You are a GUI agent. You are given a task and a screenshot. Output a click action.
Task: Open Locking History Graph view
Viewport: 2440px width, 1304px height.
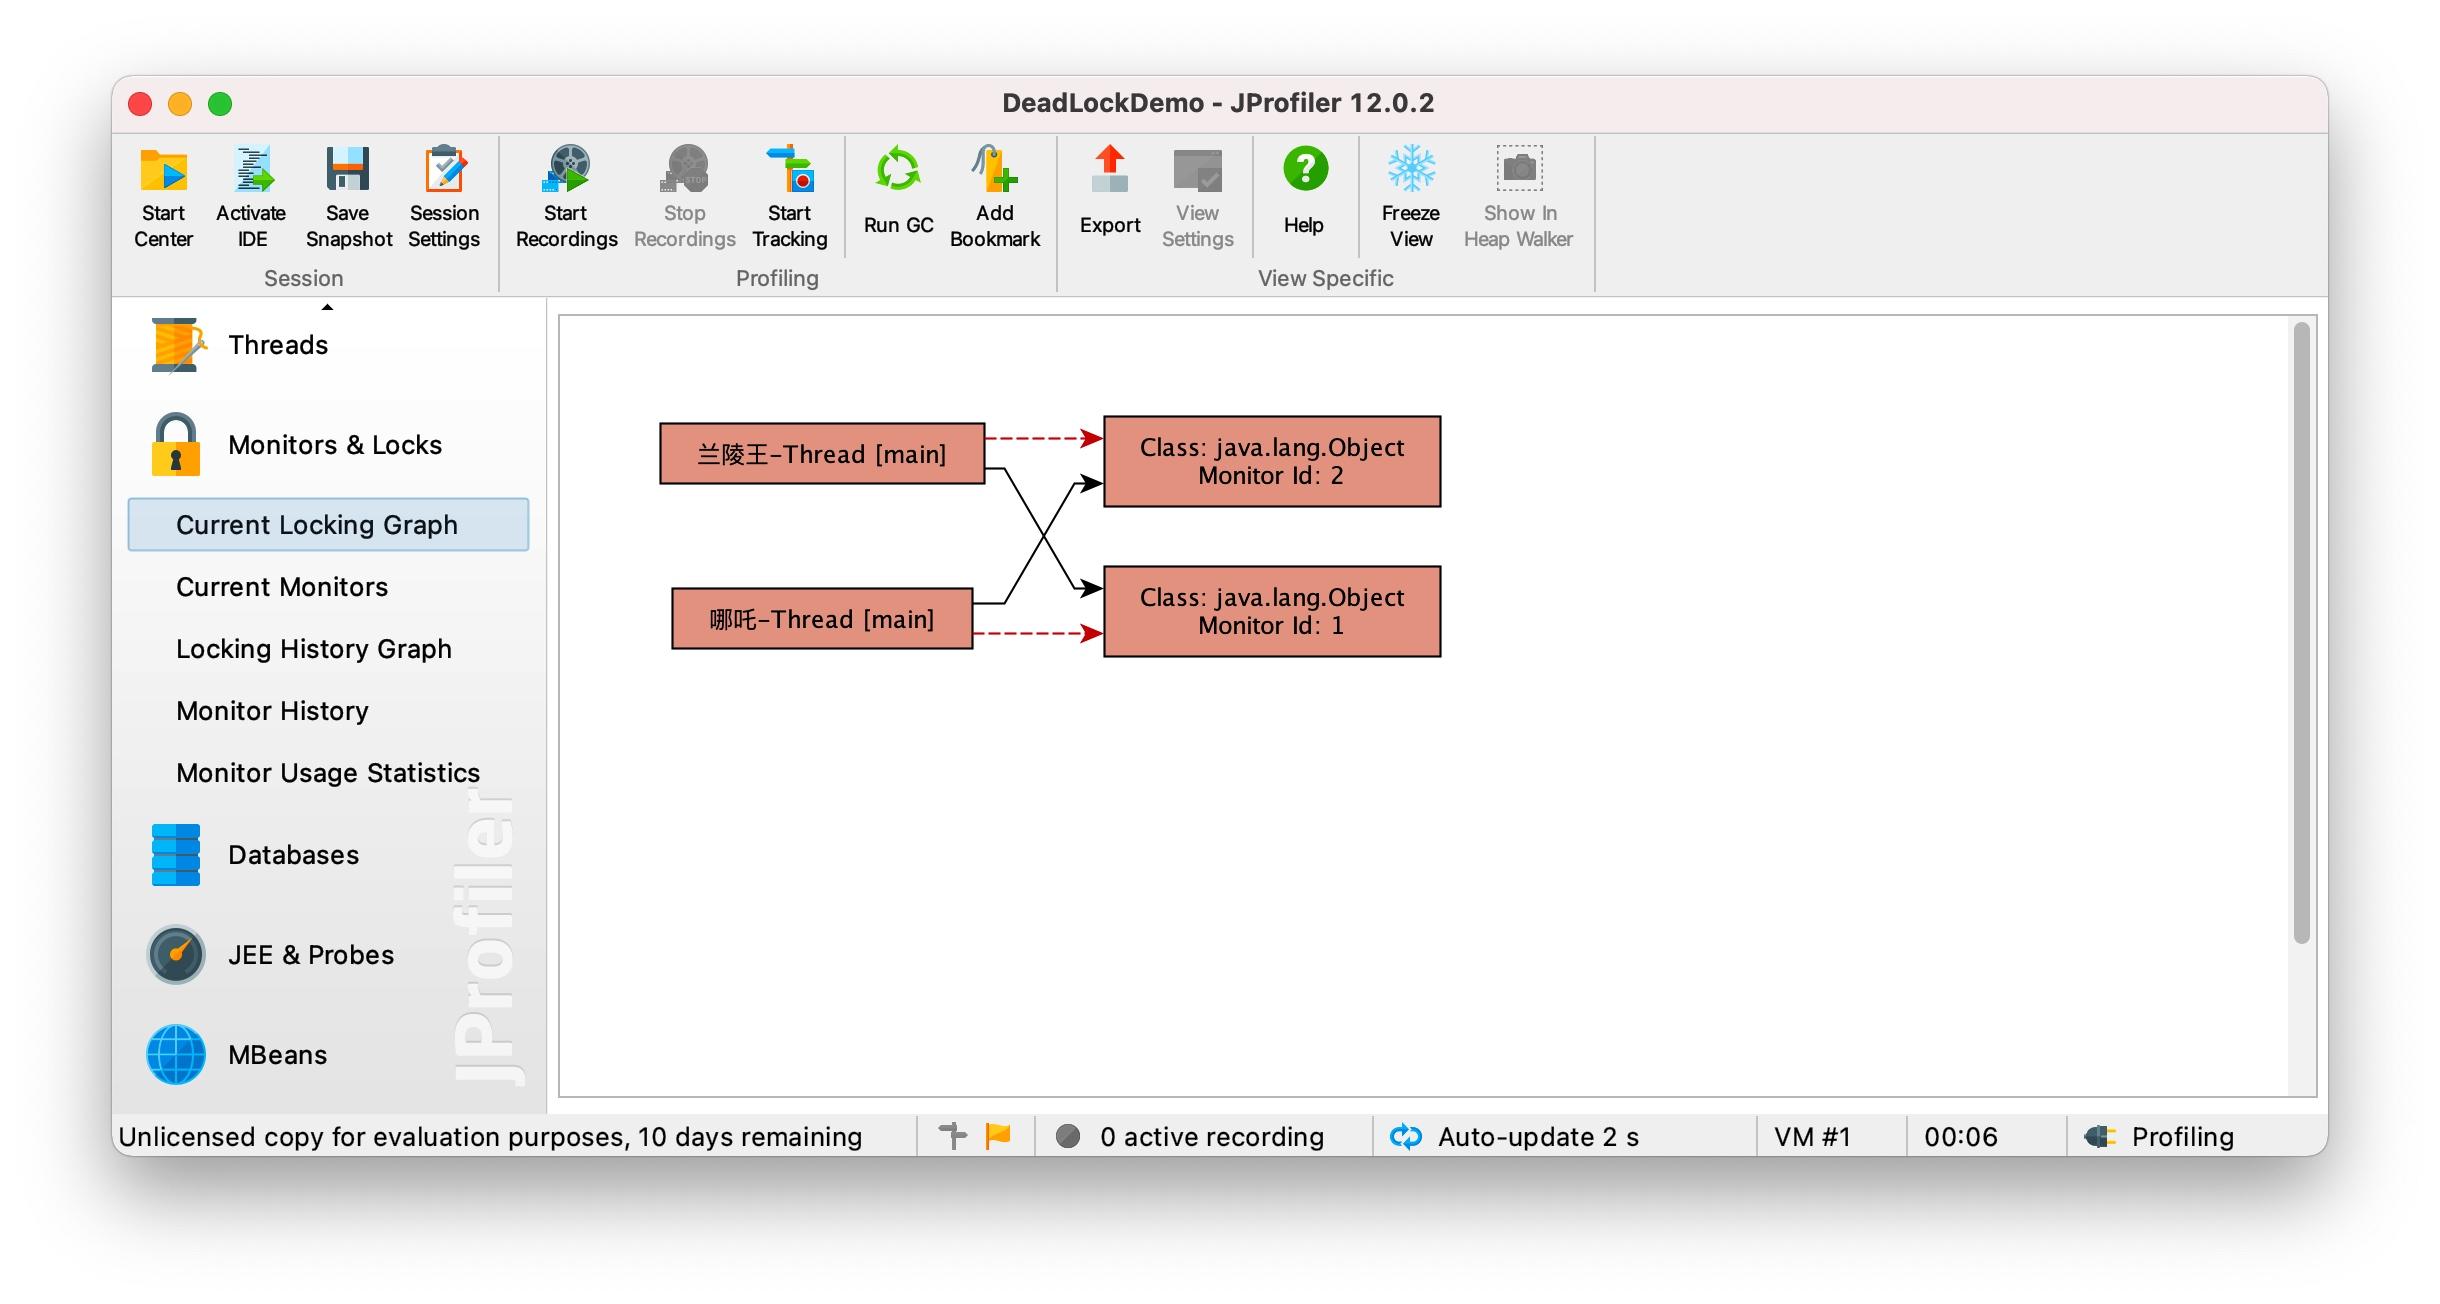314,649
